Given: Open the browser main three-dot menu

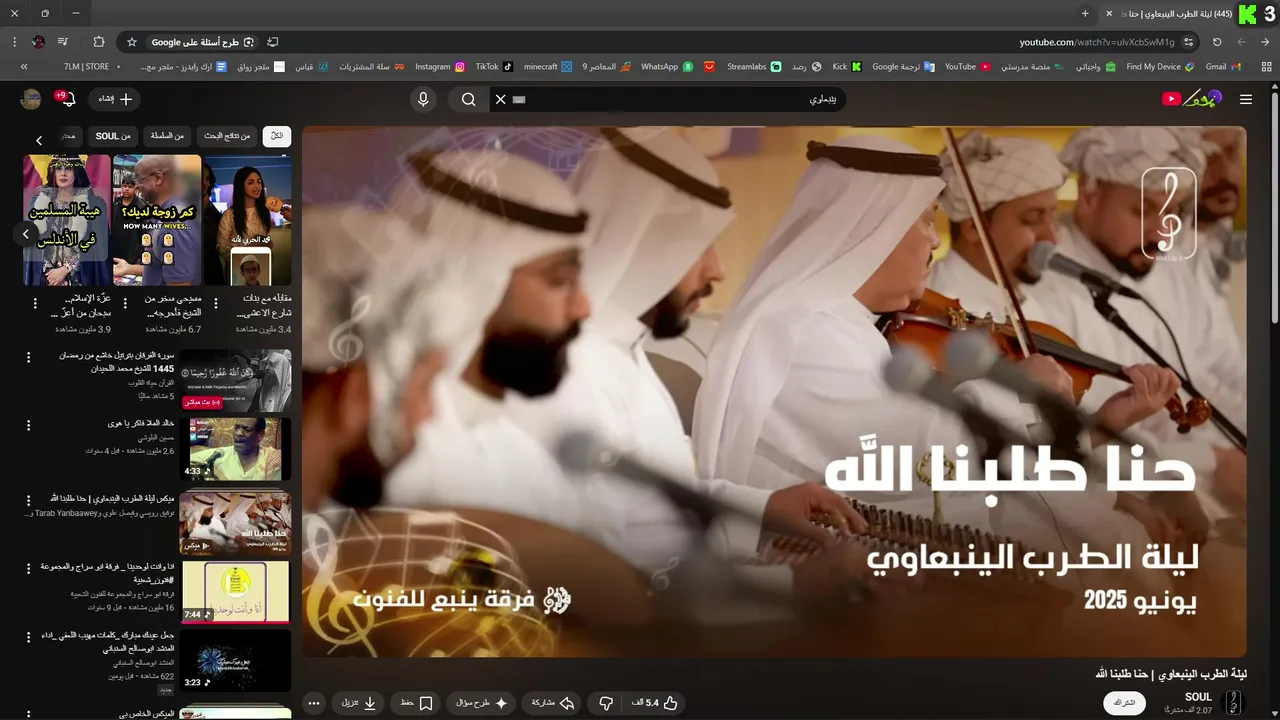Looking at the screenshot, I should pyautogui.click(x=14, y=42).
